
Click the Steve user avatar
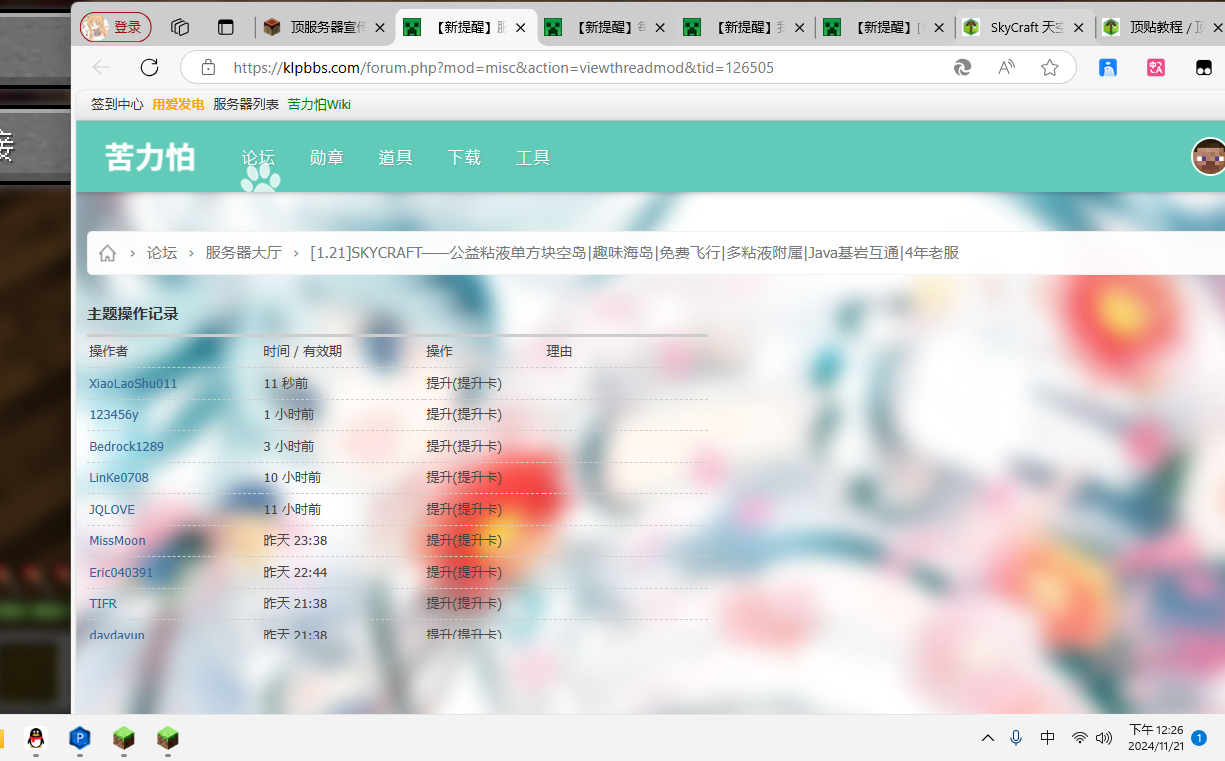click(x=1209, y=157)
